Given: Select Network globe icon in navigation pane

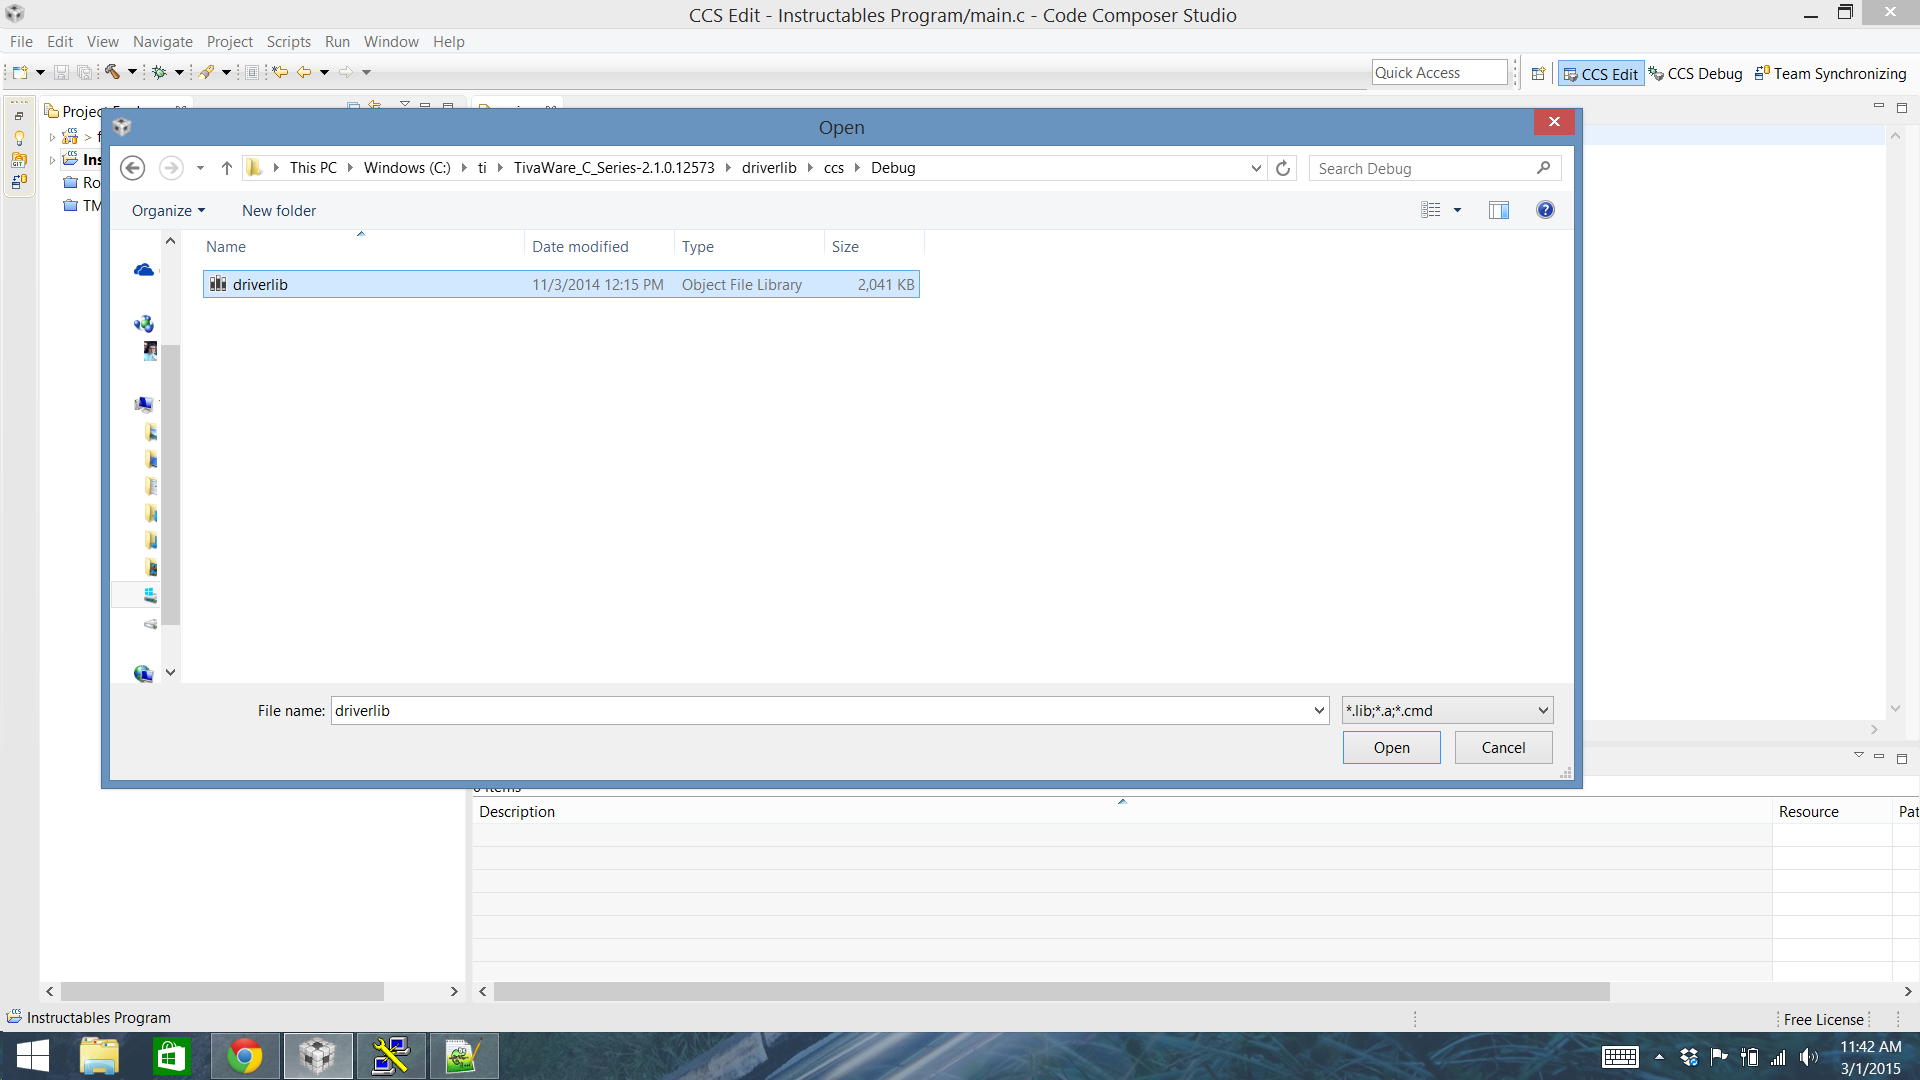Looking at the screenshot, I should [144, 674].
